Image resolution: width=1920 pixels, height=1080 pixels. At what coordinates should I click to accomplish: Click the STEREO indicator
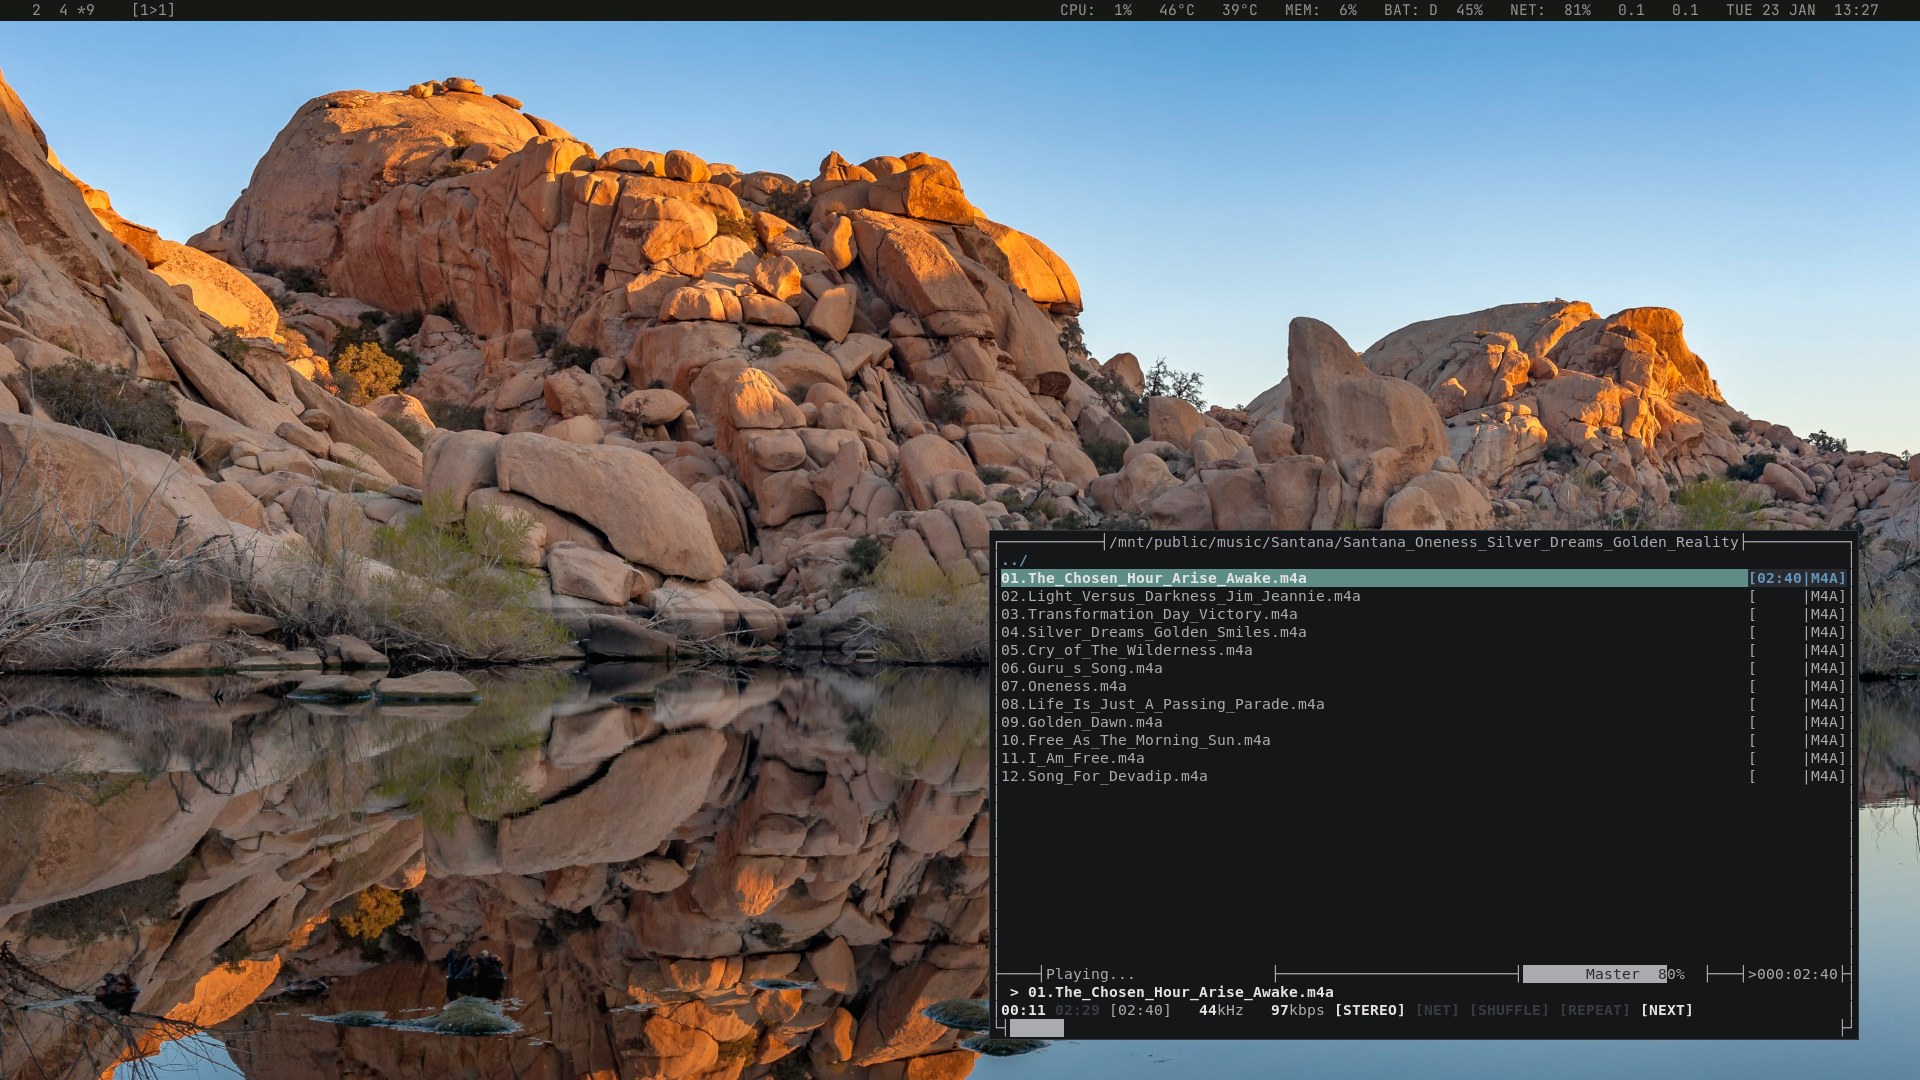click(1369, 1010)
